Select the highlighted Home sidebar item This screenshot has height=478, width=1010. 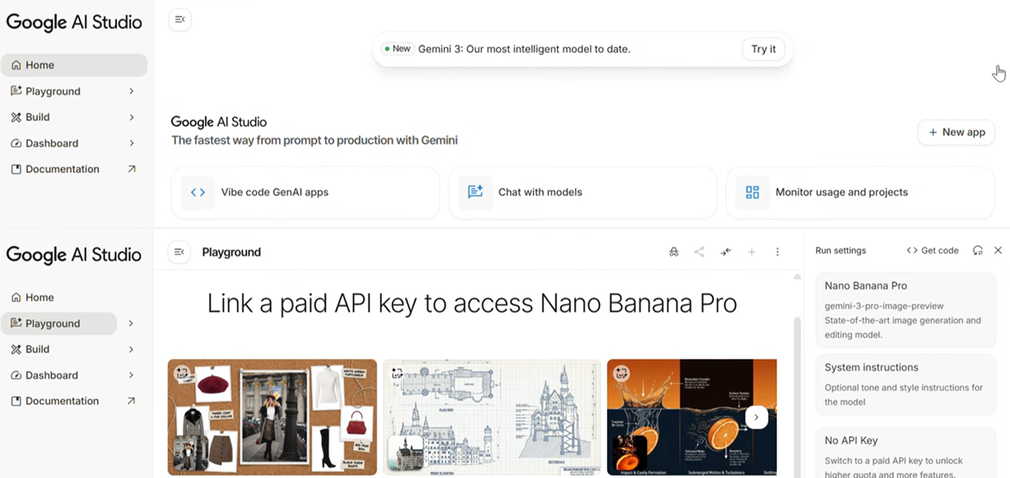point(74,65)
